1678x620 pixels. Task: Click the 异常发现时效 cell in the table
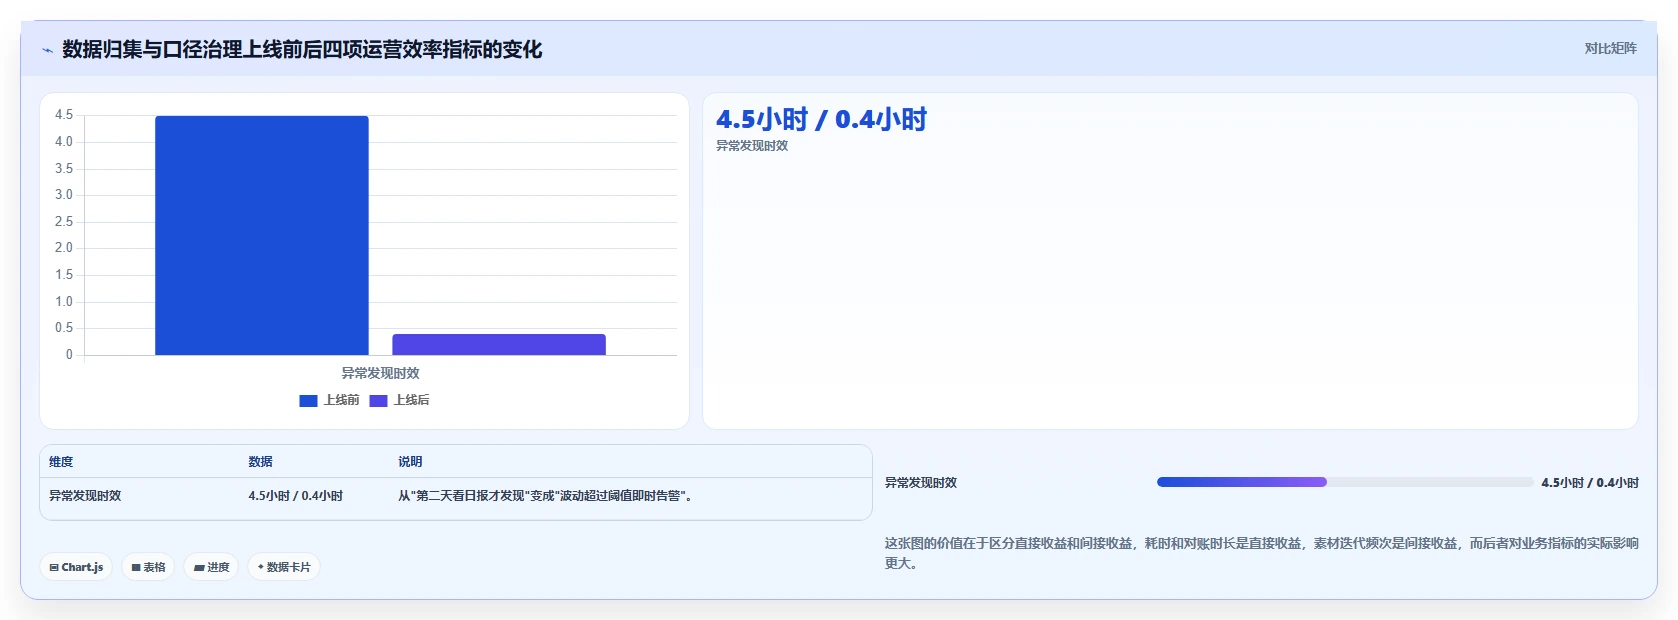pos(85,496)
